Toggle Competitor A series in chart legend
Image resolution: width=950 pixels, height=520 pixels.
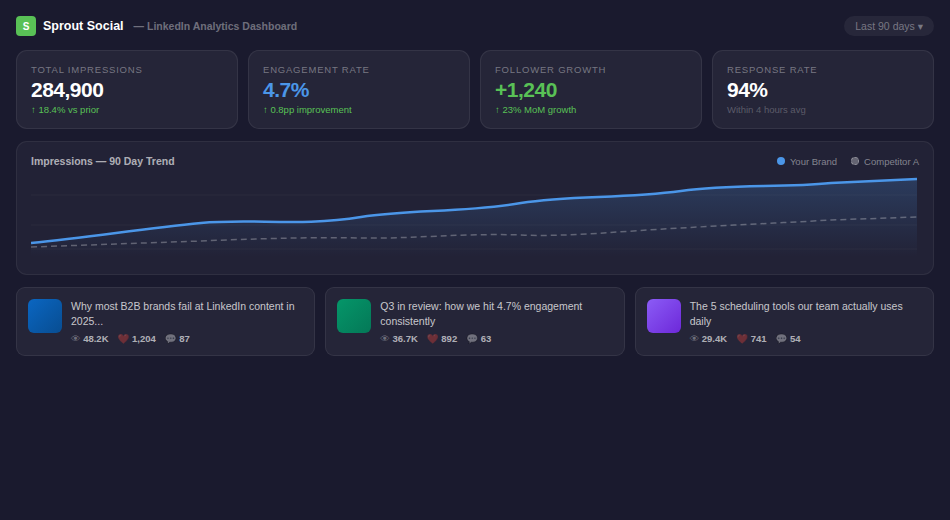point(885,161)
